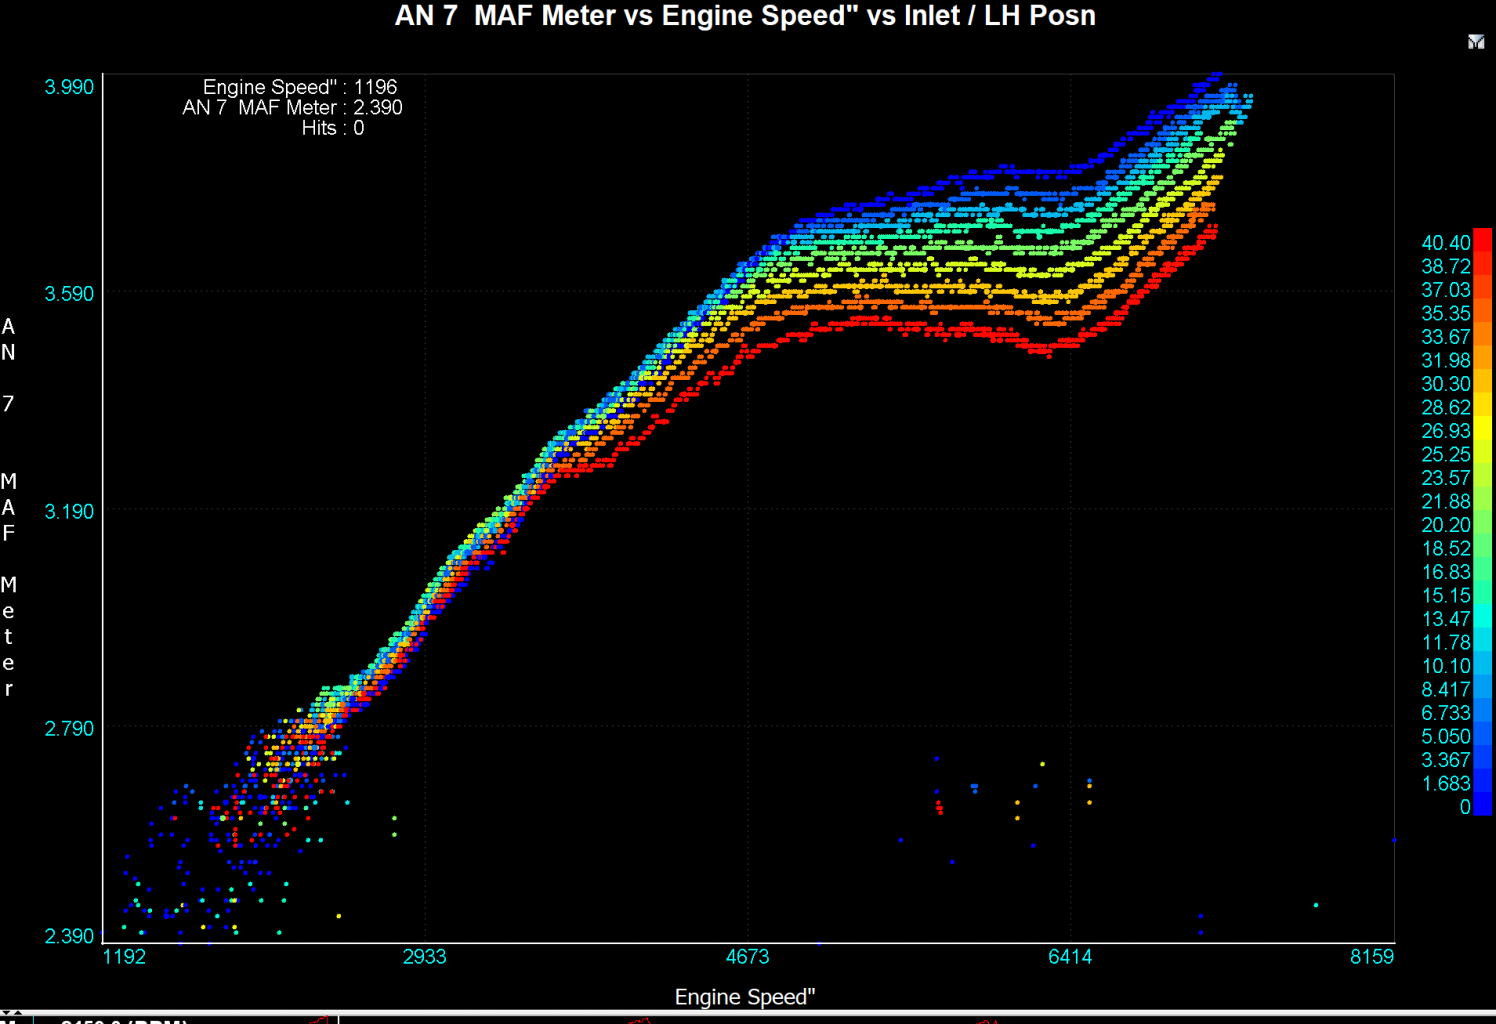Screen dimensions: 1496x1024
Task: Click the 20.20 legend scale value
Action: point(1445,525)
